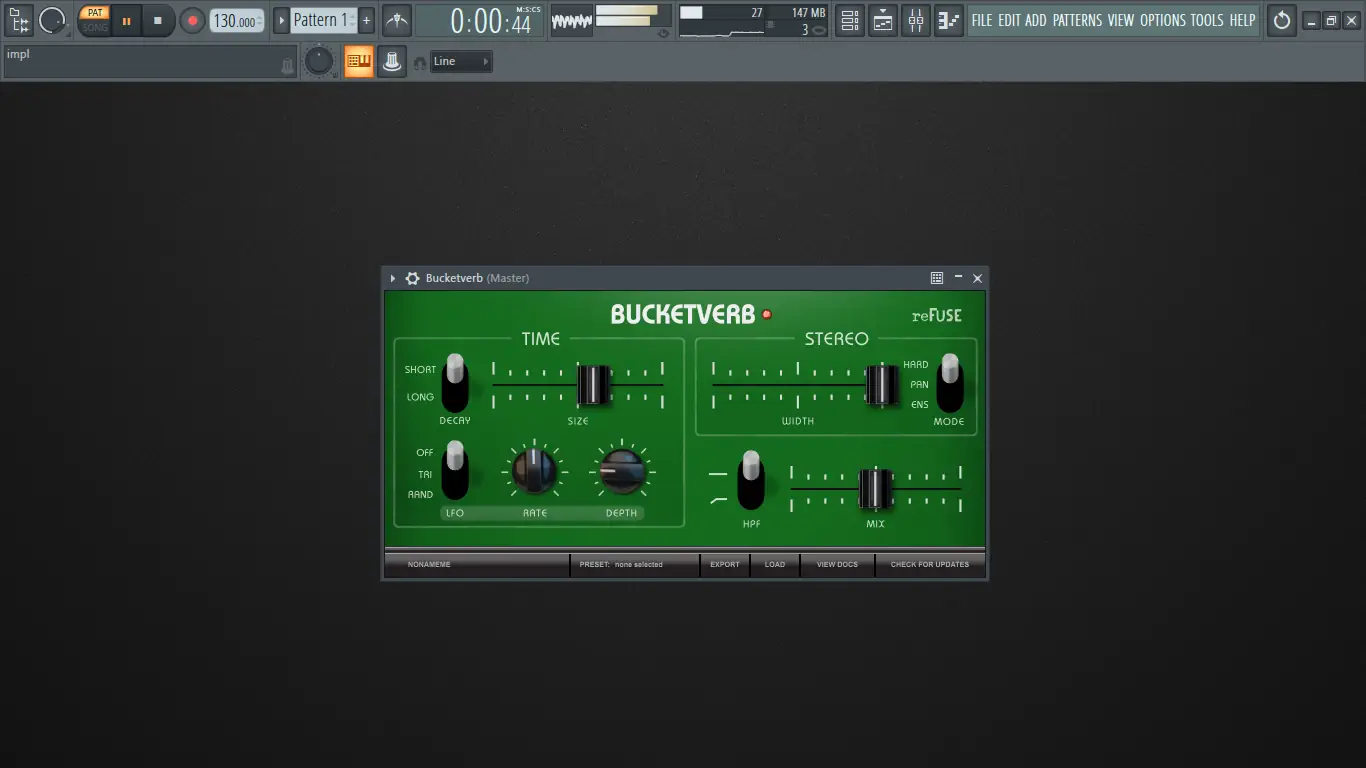Image resolution: width=1366 pixels, height=768 pixels.
Task: Flip the HPF filter switch
Action: tap(751, 480)
